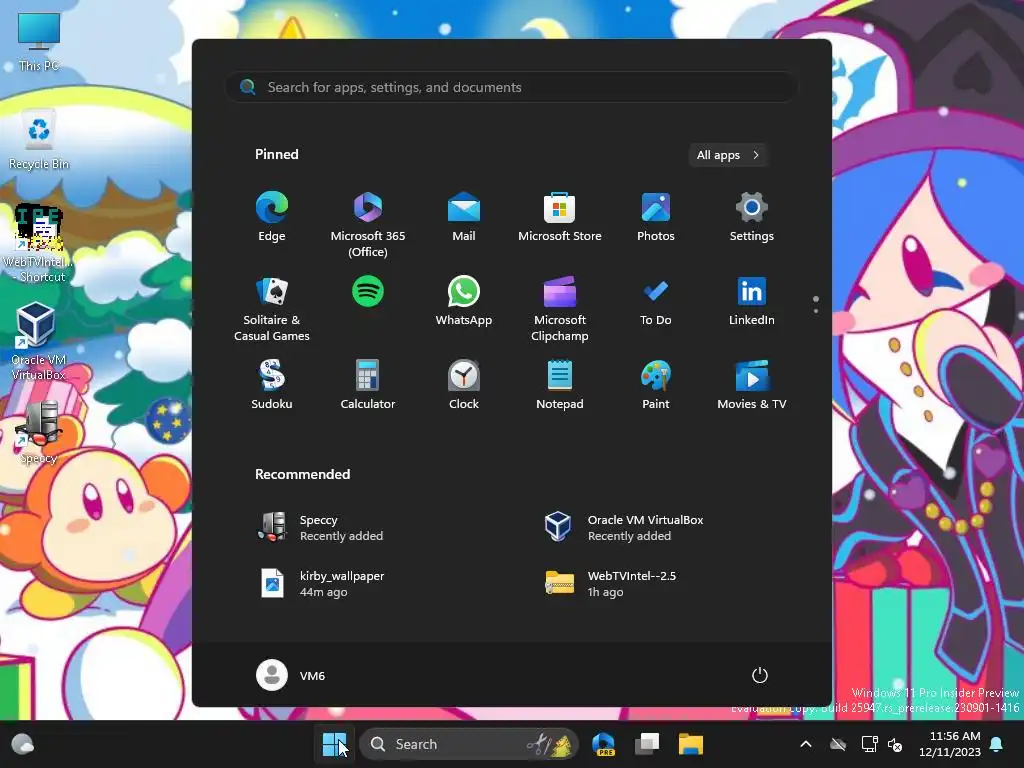The height and width of the screenshot is (768, 1024).
Task: Open Edge Preview from taskbar
Action: click(x=603, y=744)
